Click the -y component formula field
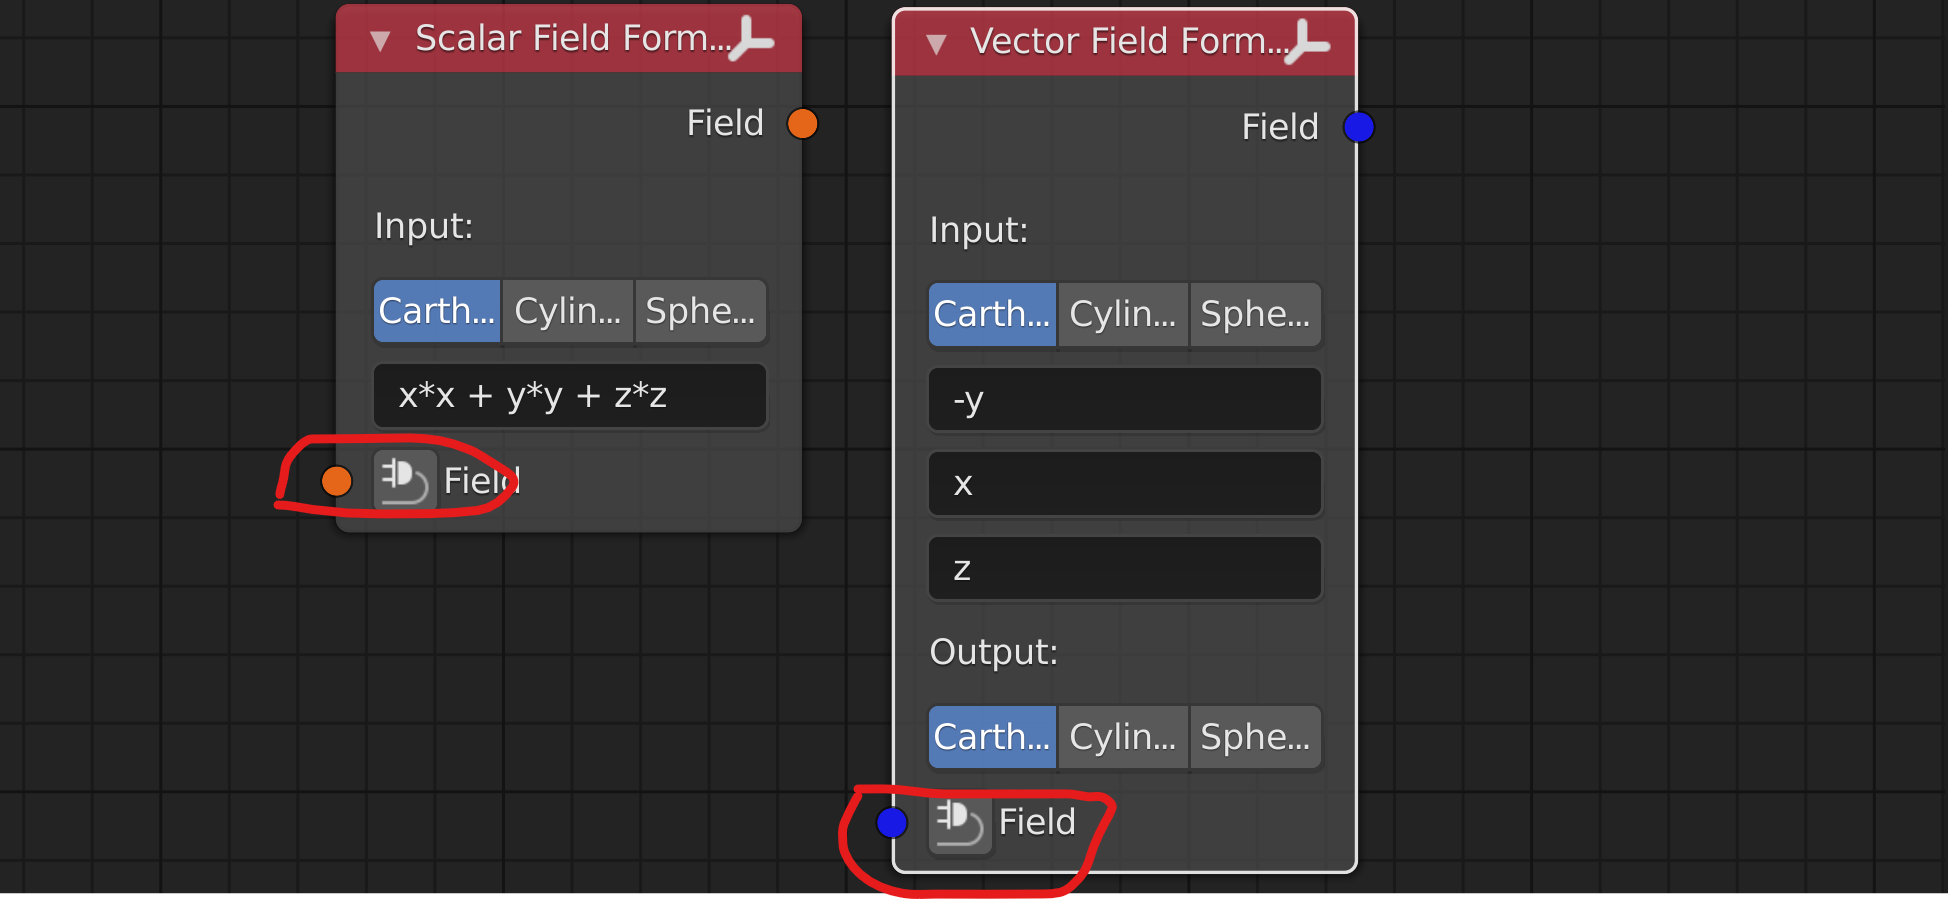The width and height of the screenshot is (1948, 900). coord(1125,400)
